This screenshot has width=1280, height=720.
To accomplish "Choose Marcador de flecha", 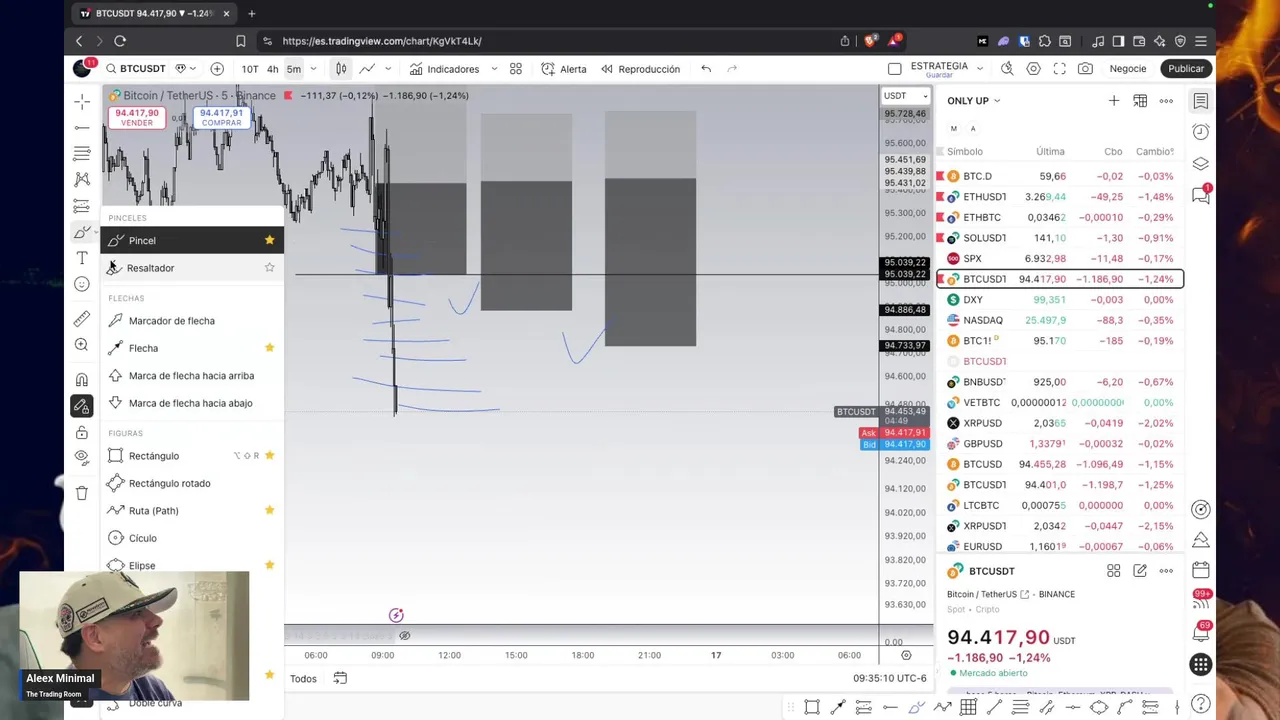I will tap(191, 321).
